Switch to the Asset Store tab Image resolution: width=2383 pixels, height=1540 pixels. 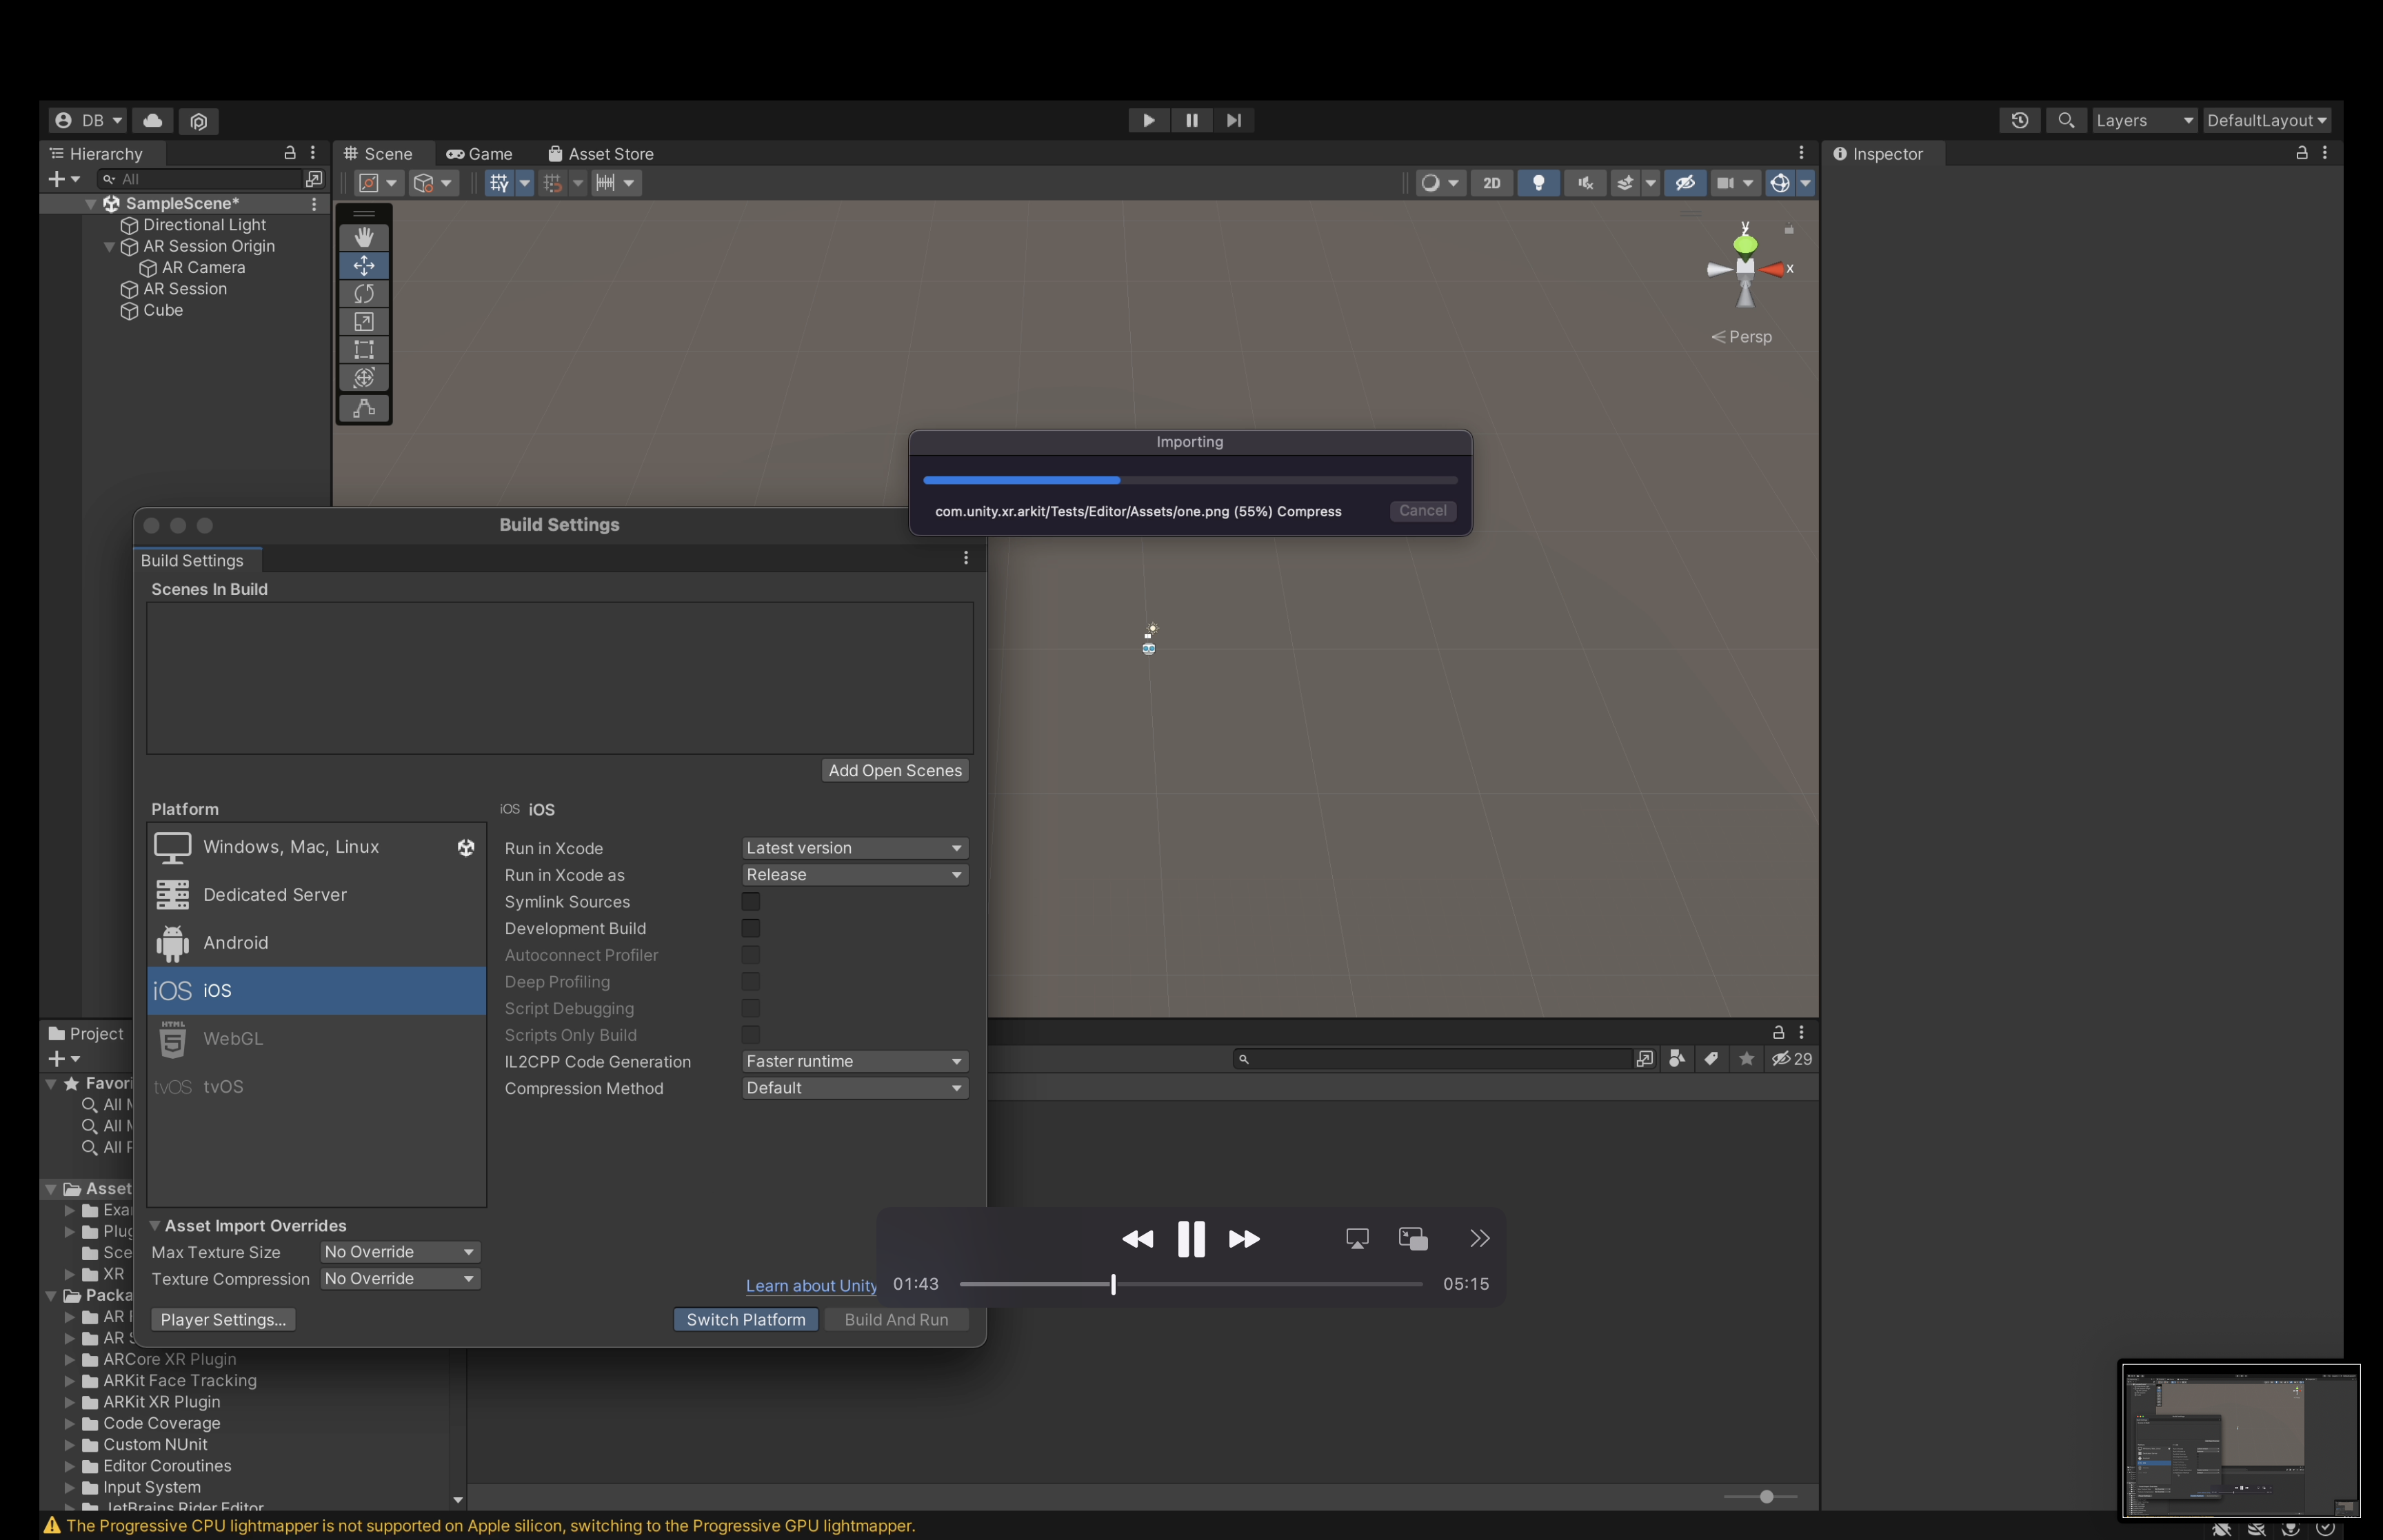pyautogui.click(x=600, y=154)
